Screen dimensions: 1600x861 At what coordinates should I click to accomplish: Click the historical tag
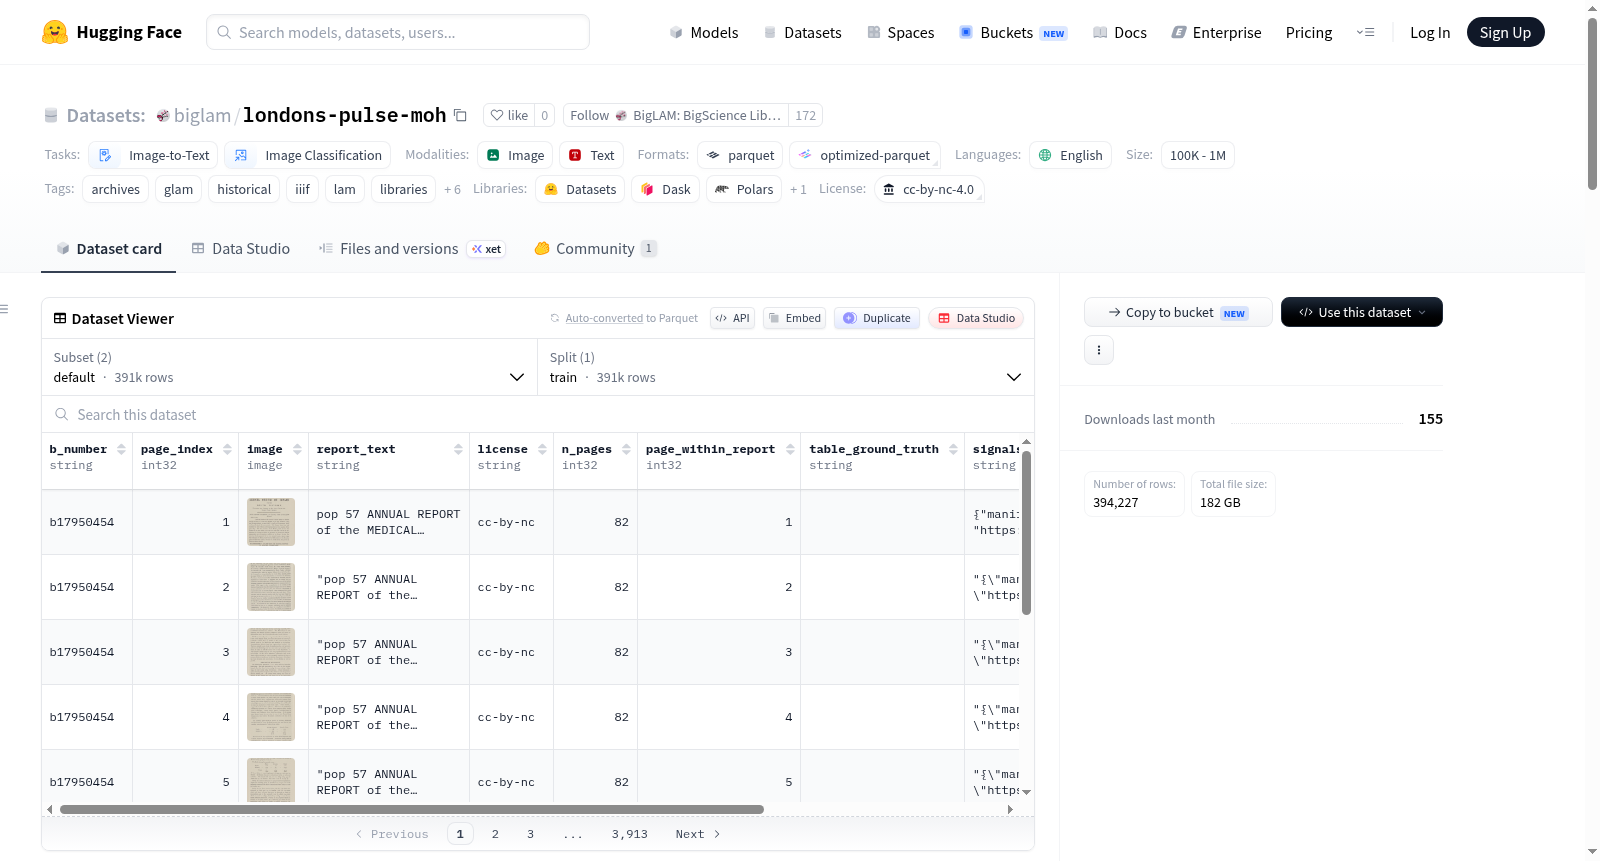click(x=244, y=189)
